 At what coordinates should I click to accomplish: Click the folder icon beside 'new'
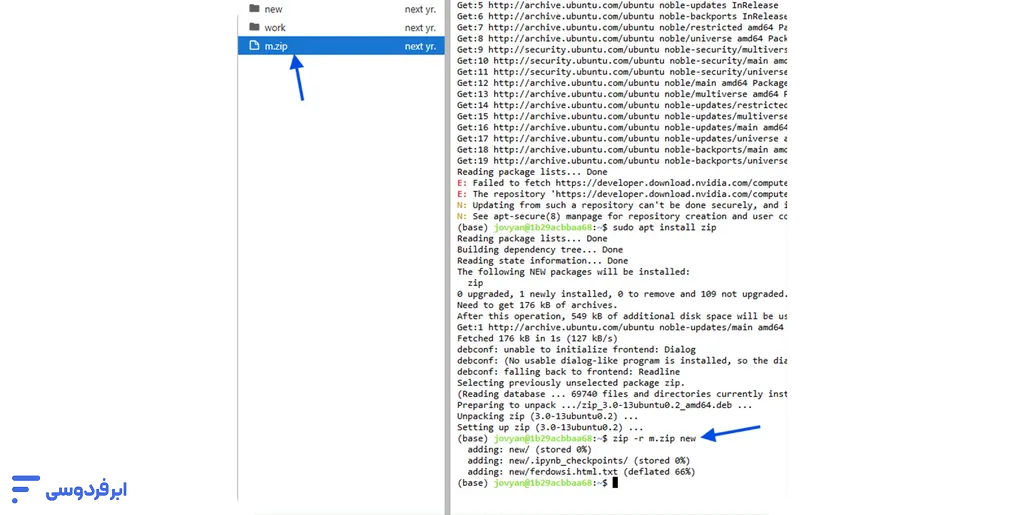tap(254, 9)
